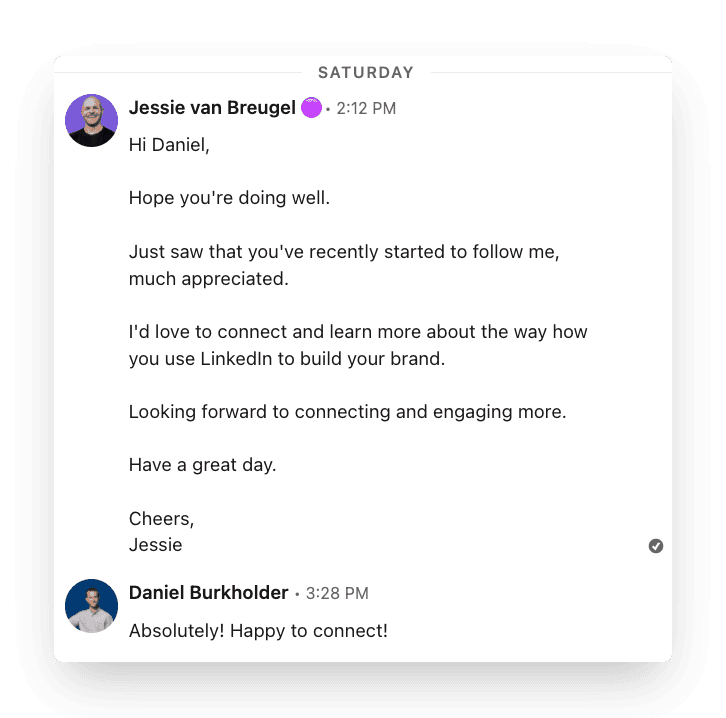The width and height of the screenshot is (726, 718).
Task: Open Daniel Burkholder's name link
Action: tap(208, 593)
